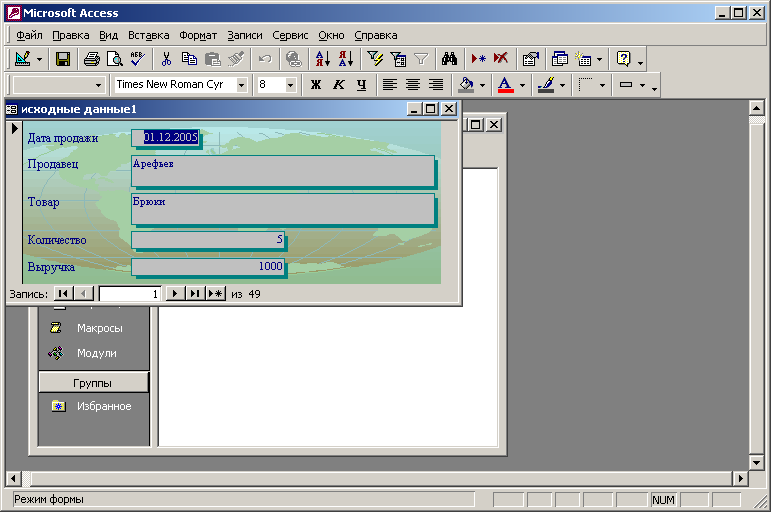
Task: Click the View mode design icon
Action: [x=23, y=60]
